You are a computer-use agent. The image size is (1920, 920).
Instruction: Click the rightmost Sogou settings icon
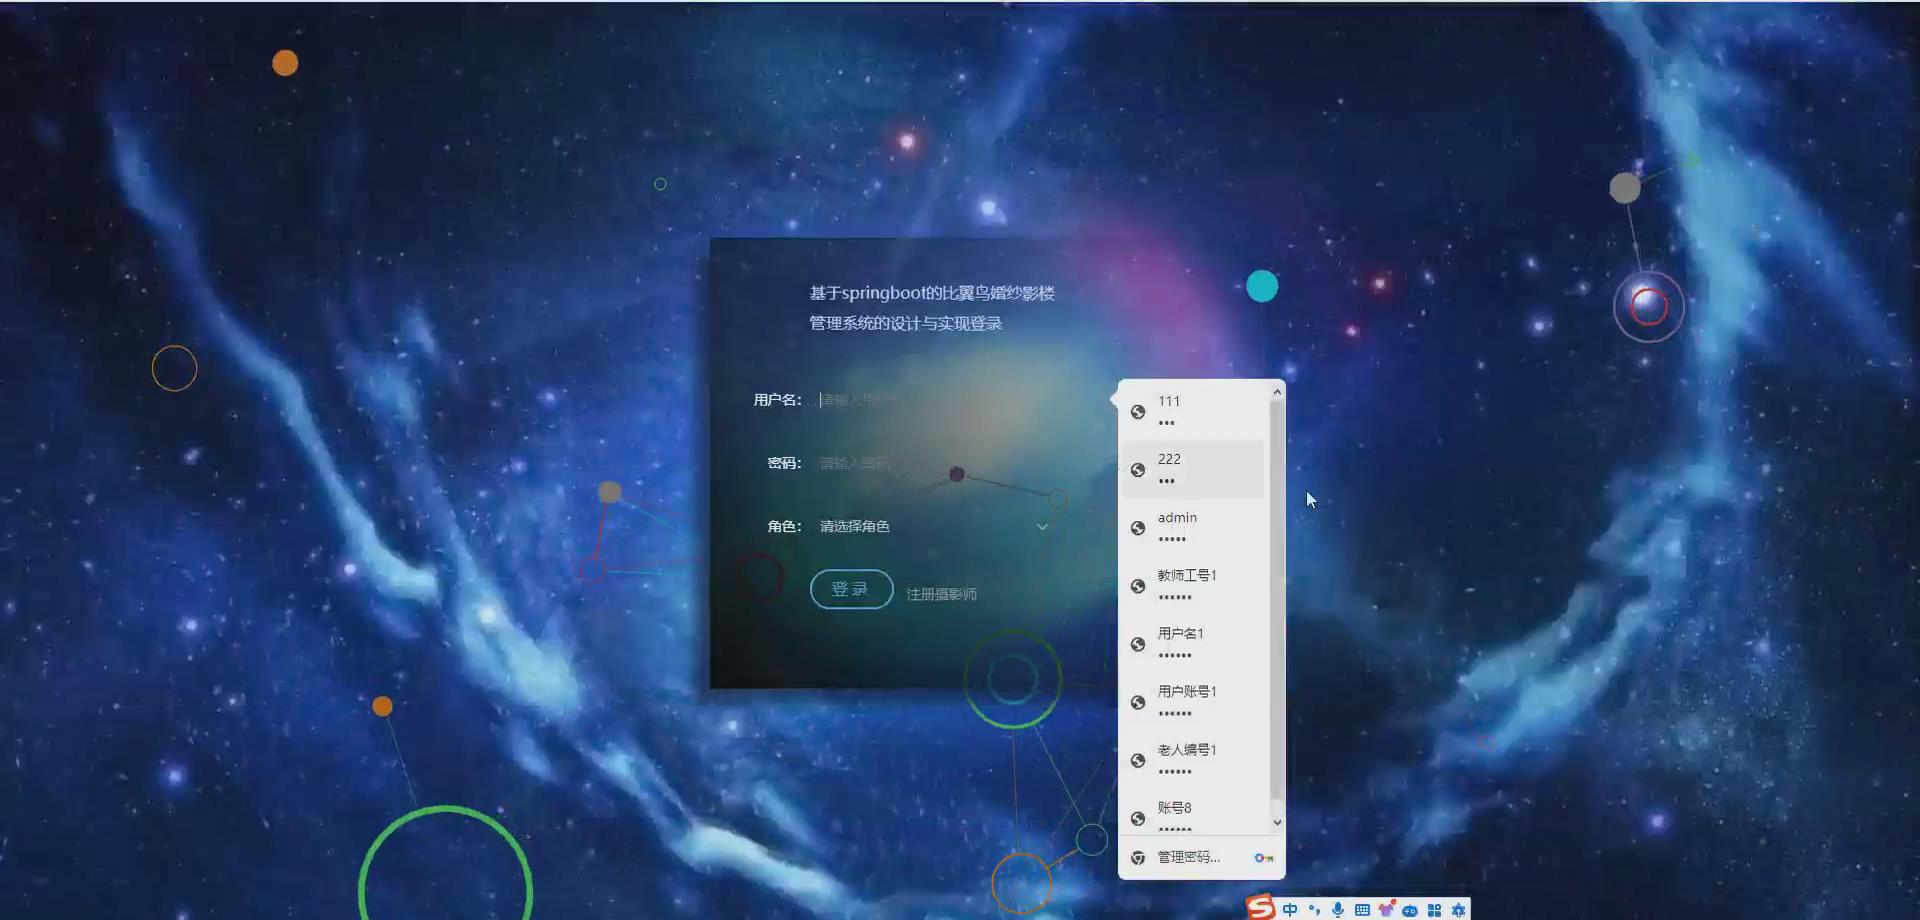click(1459, 908)
